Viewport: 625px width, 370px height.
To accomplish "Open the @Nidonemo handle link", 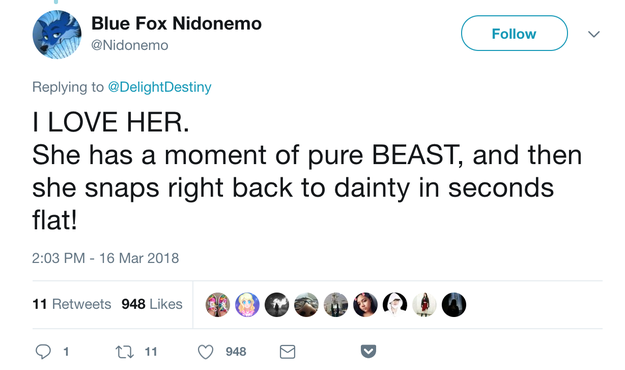I will (130, 45).
